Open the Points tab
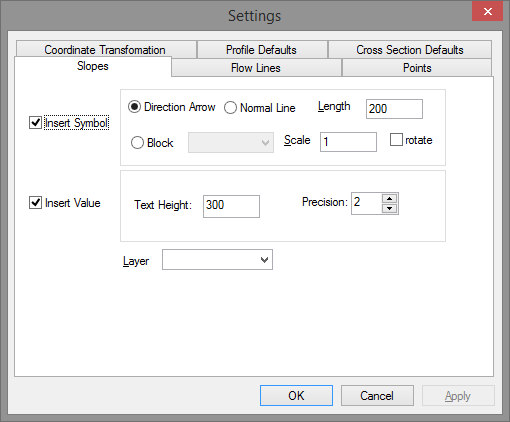510x422 pixels. click(417, 68)
